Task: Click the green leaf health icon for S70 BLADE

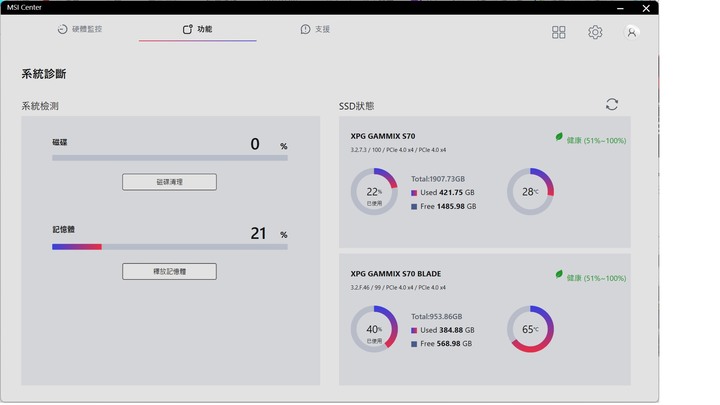Action: [x=559, y=275]
